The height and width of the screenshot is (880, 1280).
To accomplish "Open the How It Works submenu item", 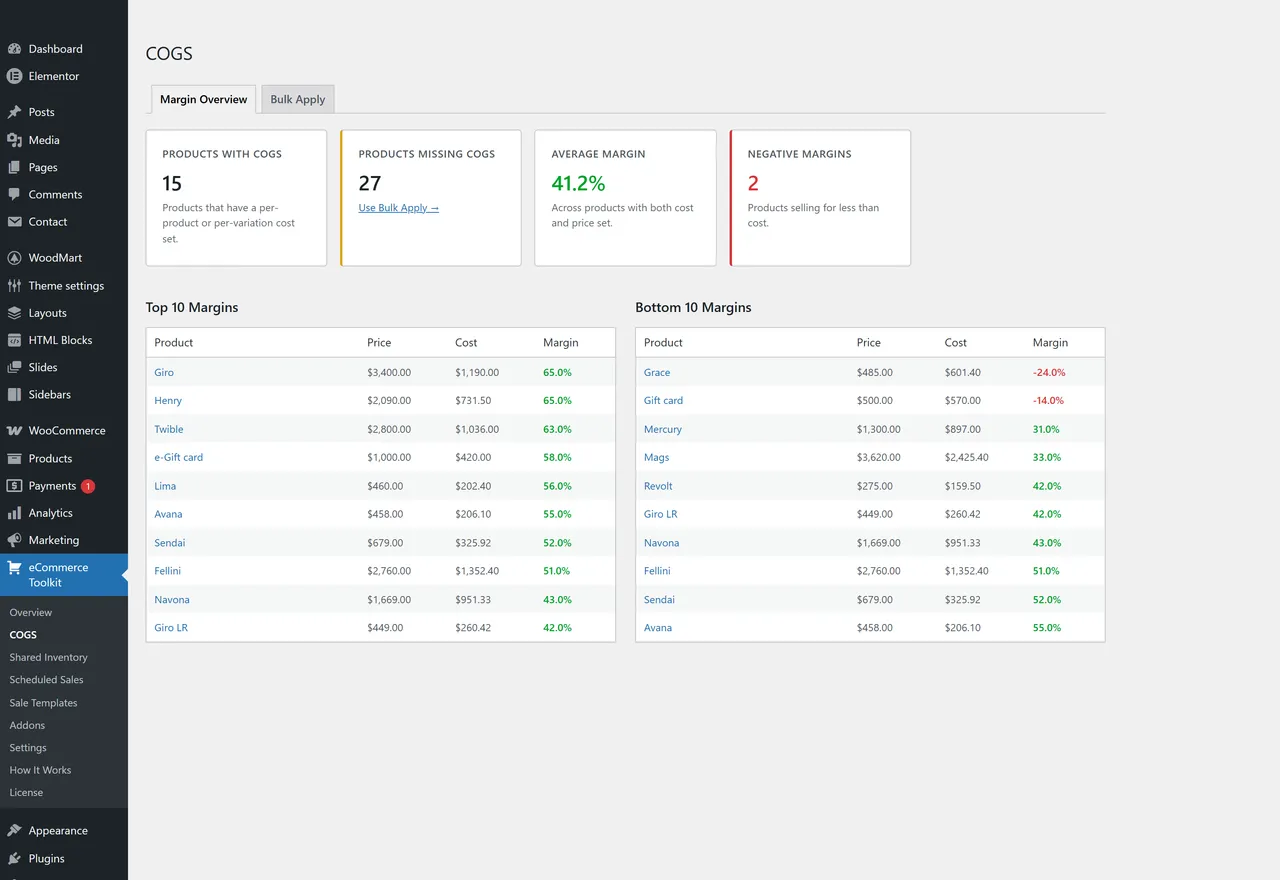I will 40,770.
